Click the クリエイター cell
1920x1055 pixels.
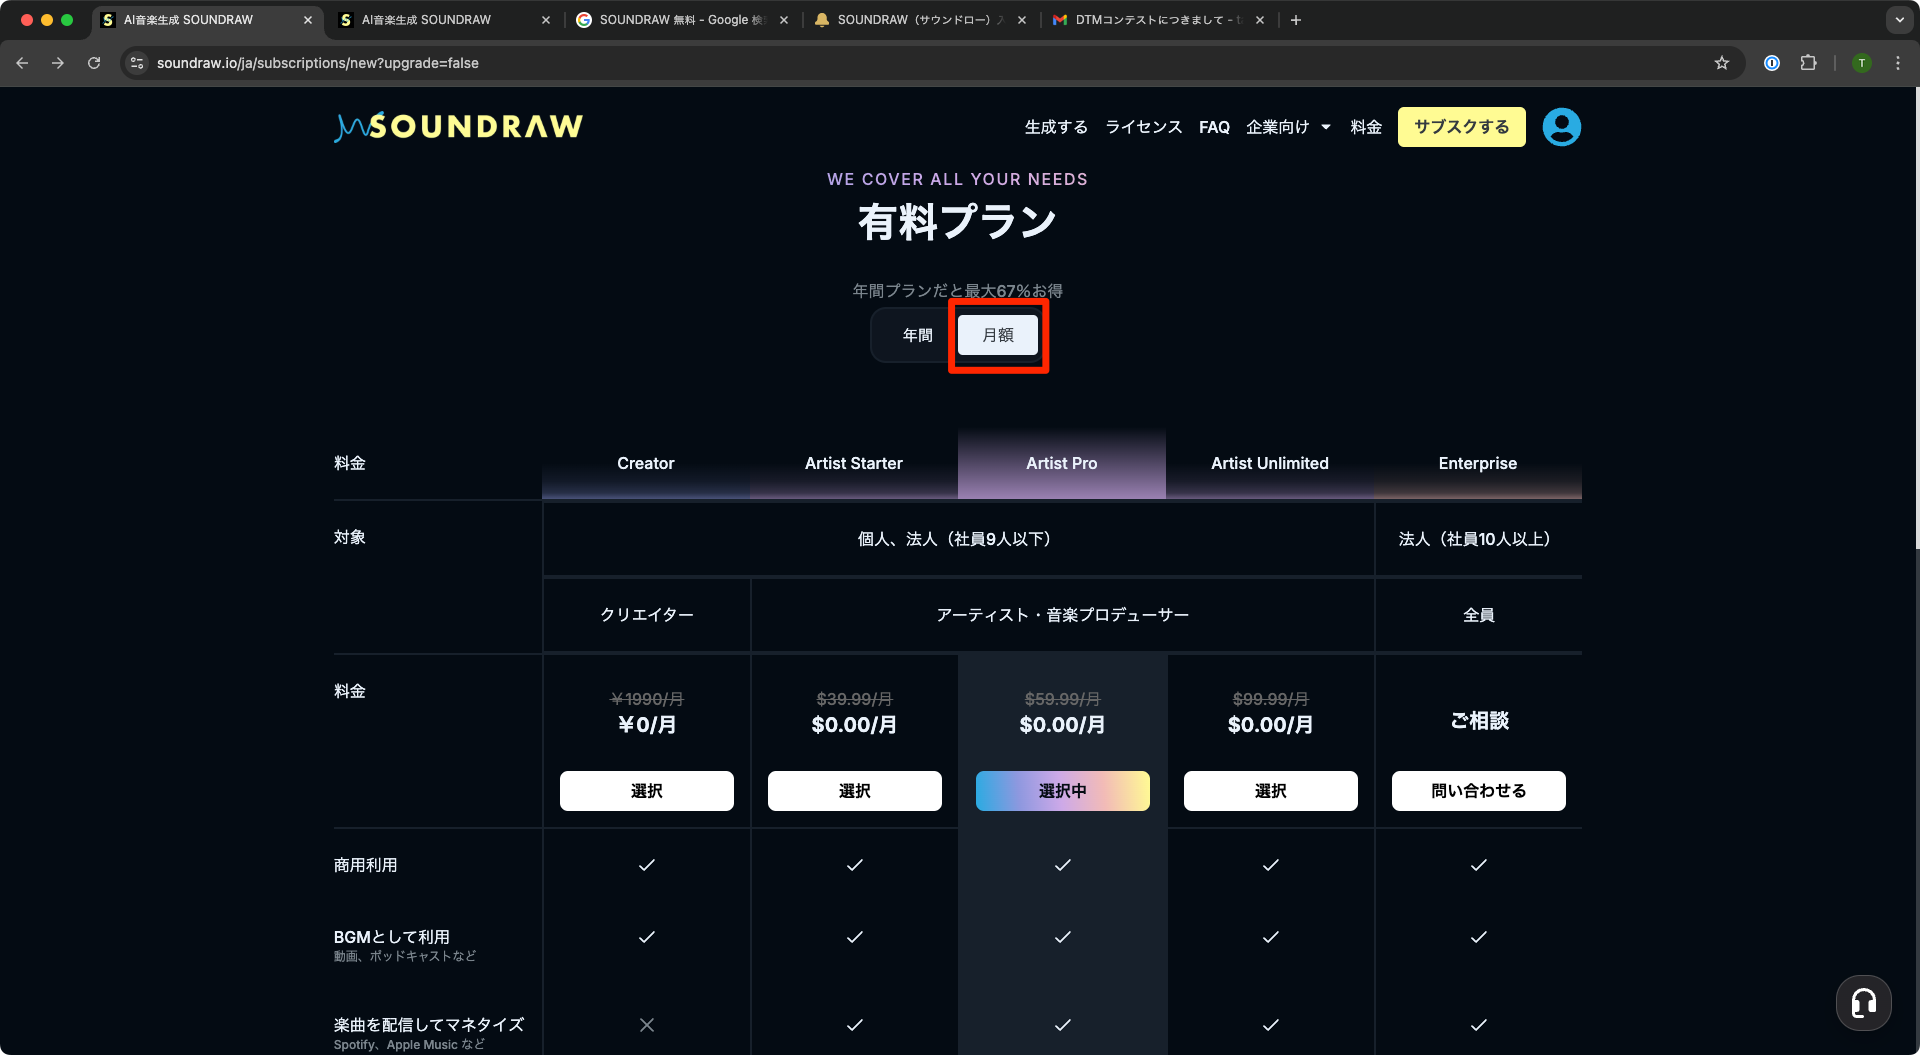[646, 615]
